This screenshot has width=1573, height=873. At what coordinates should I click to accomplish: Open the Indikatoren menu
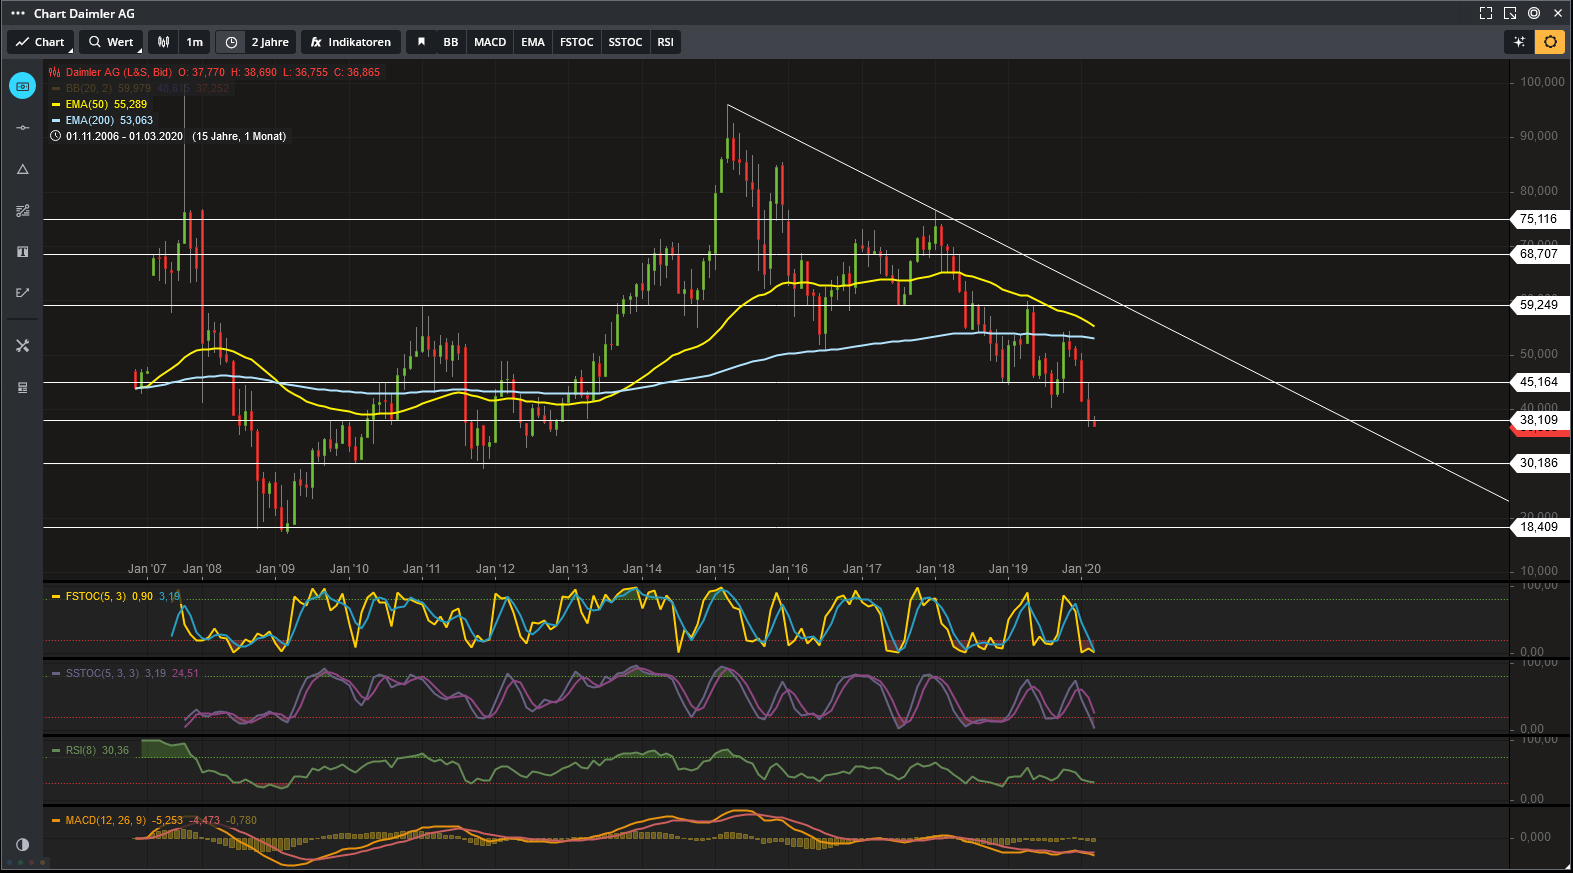coord(351,42)
